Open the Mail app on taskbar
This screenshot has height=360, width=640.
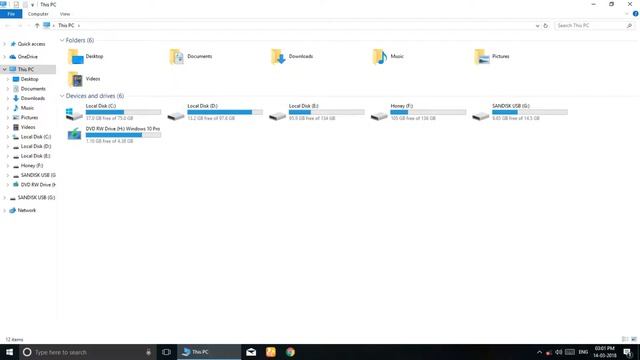(x=251, y=352)
